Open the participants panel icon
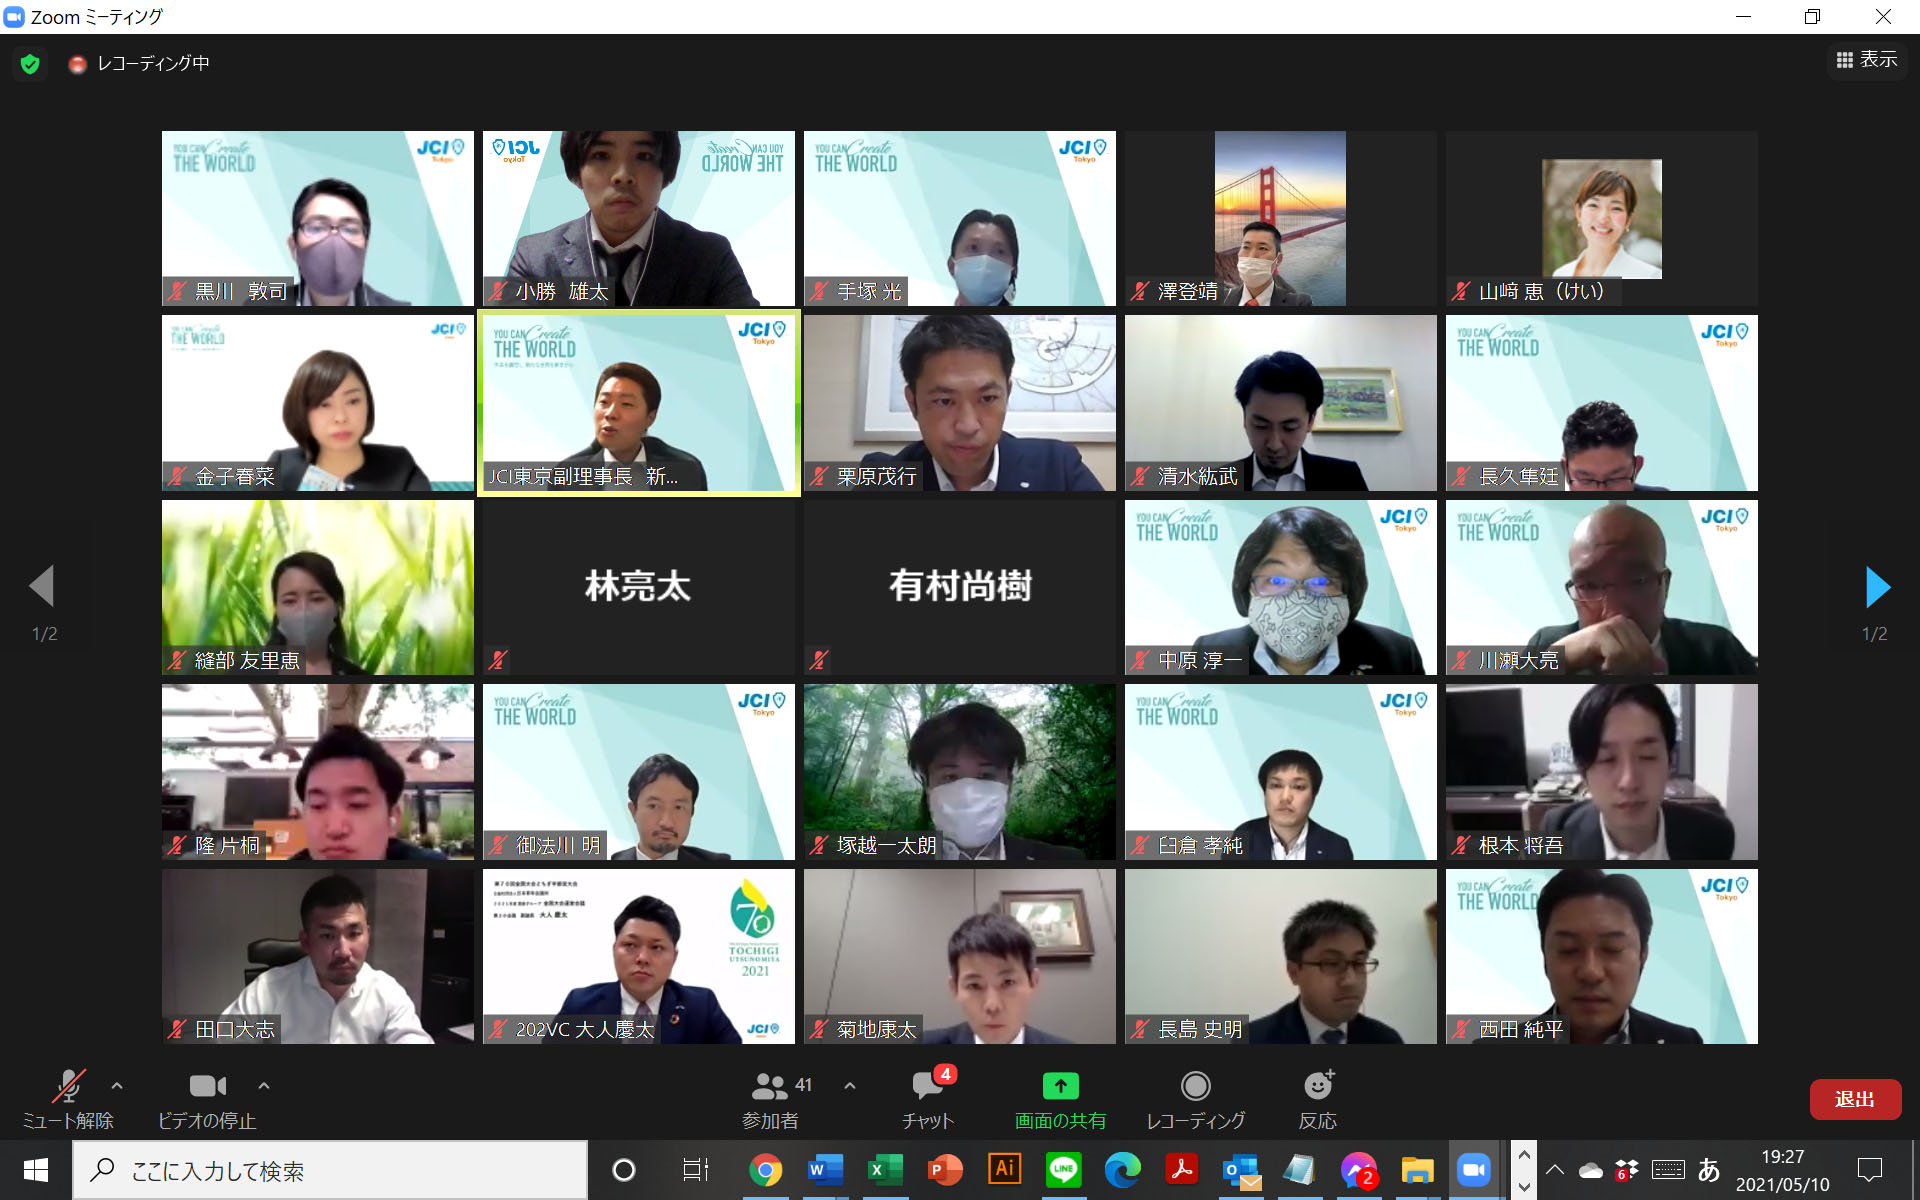Viewport: 1920px width, 1200px height. point(770,1086)
